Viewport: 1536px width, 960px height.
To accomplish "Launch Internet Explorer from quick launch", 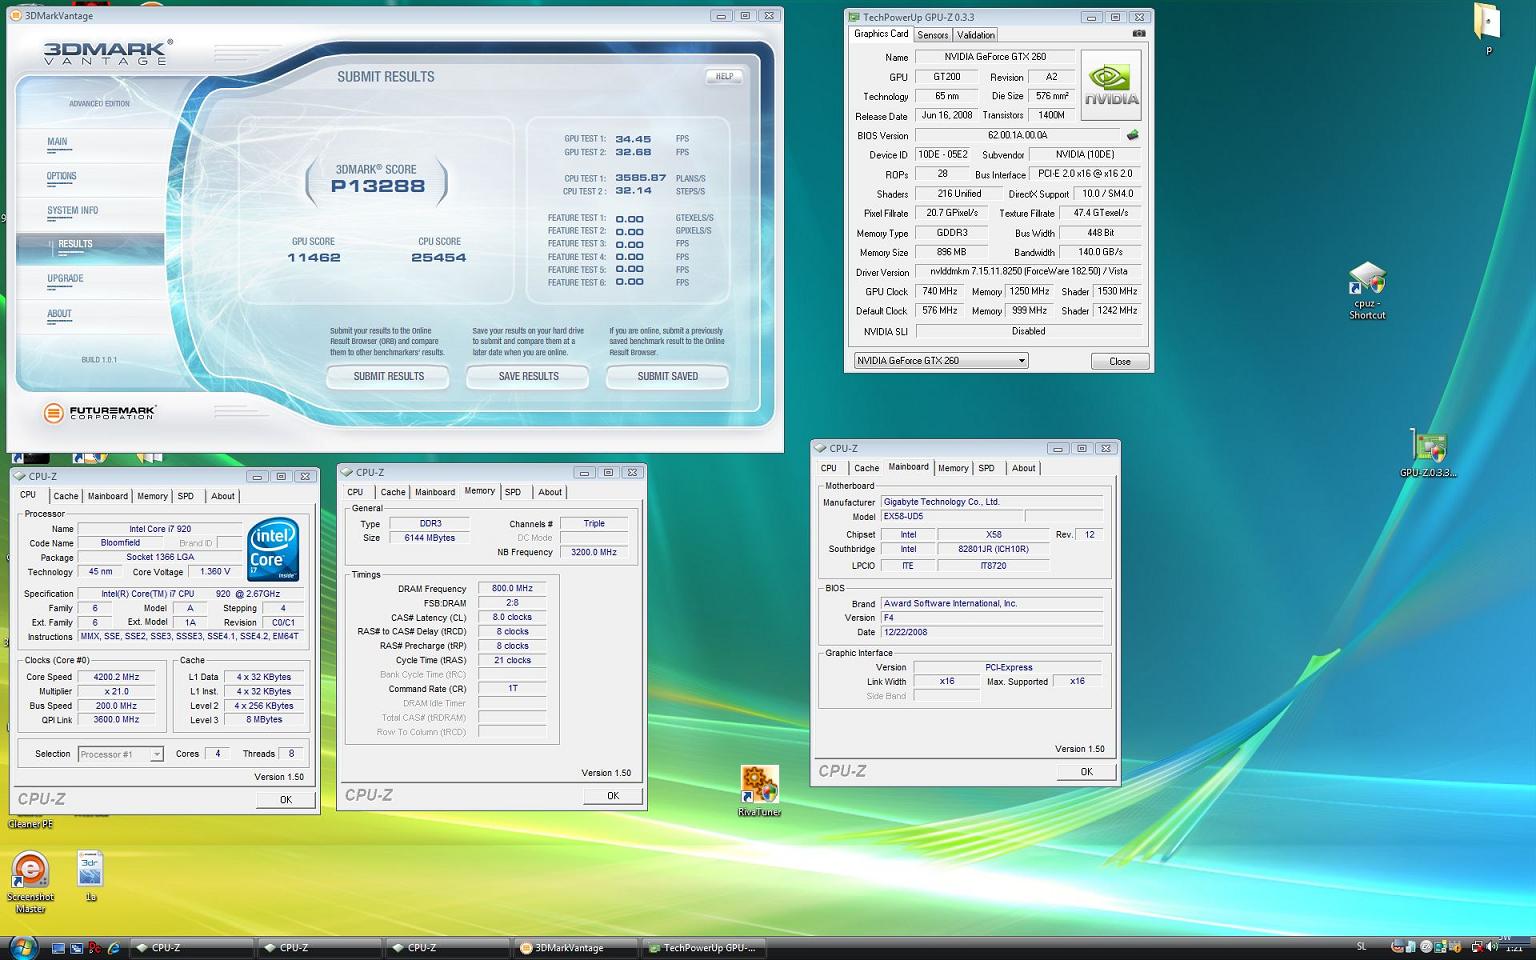I will tap(113, 948).
